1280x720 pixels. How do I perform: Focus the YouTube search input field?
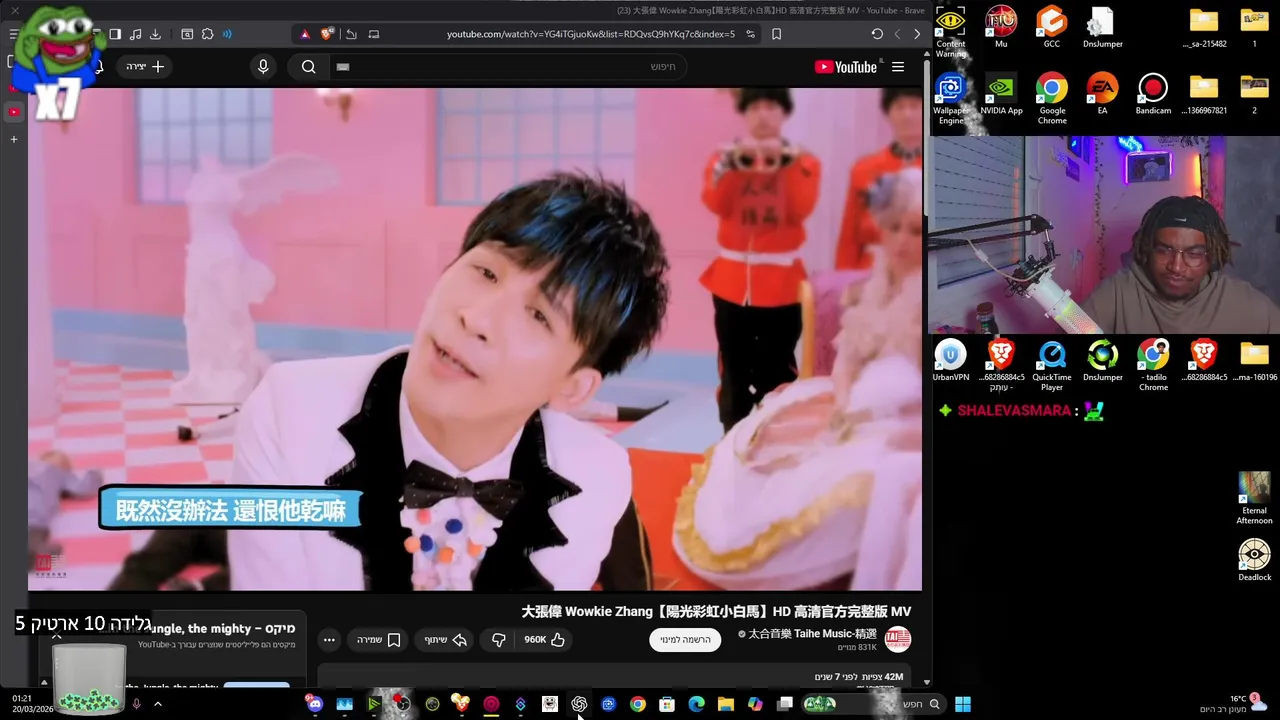(x=507, y=67)
